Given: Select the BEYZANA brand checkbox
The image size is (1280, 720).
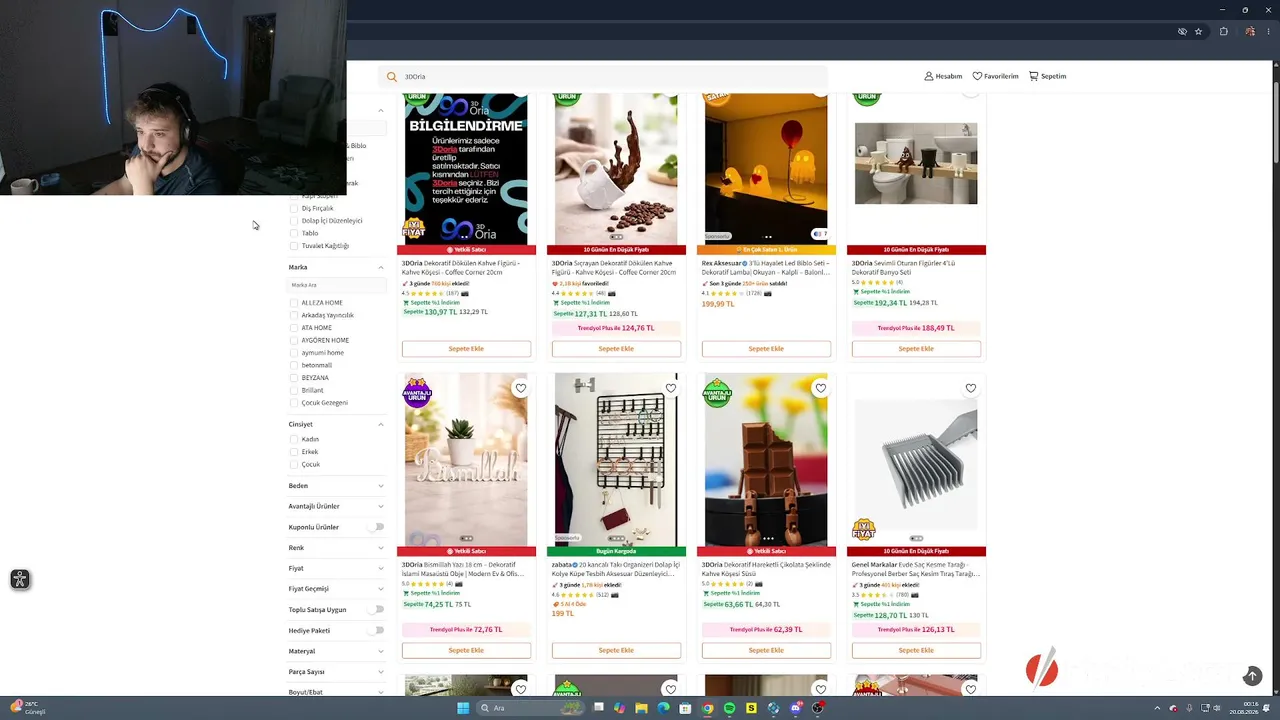Looking at the screenshot, I should (294, 378).
